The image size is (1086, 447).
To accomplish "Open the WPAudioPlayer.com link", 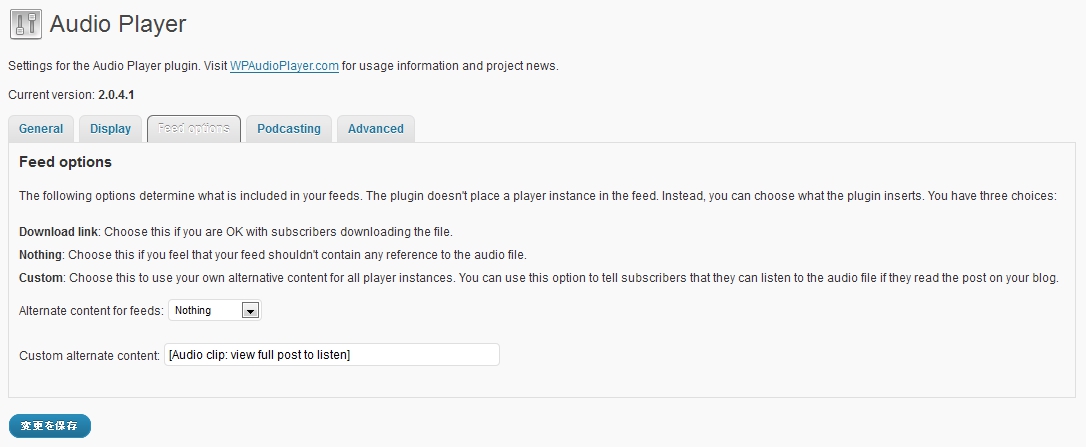I will coord(285,66).
